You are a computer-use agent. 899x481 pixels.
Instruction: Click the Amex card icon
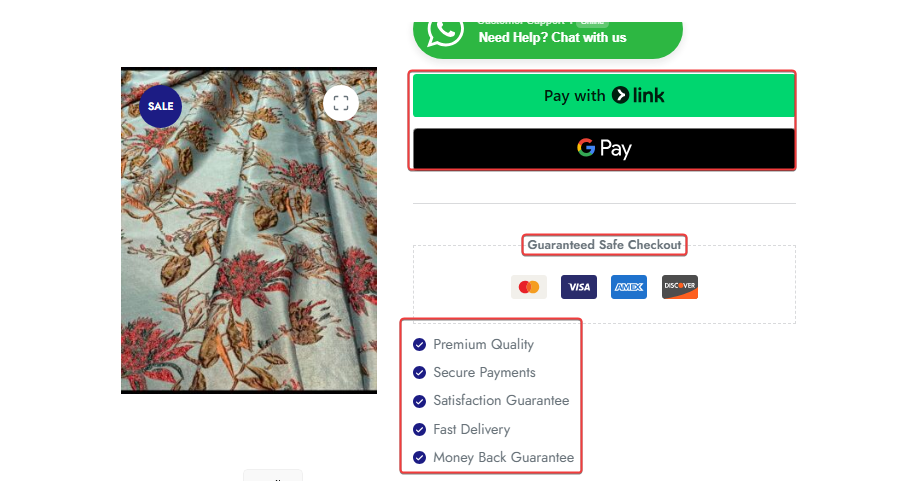(629, 287)
